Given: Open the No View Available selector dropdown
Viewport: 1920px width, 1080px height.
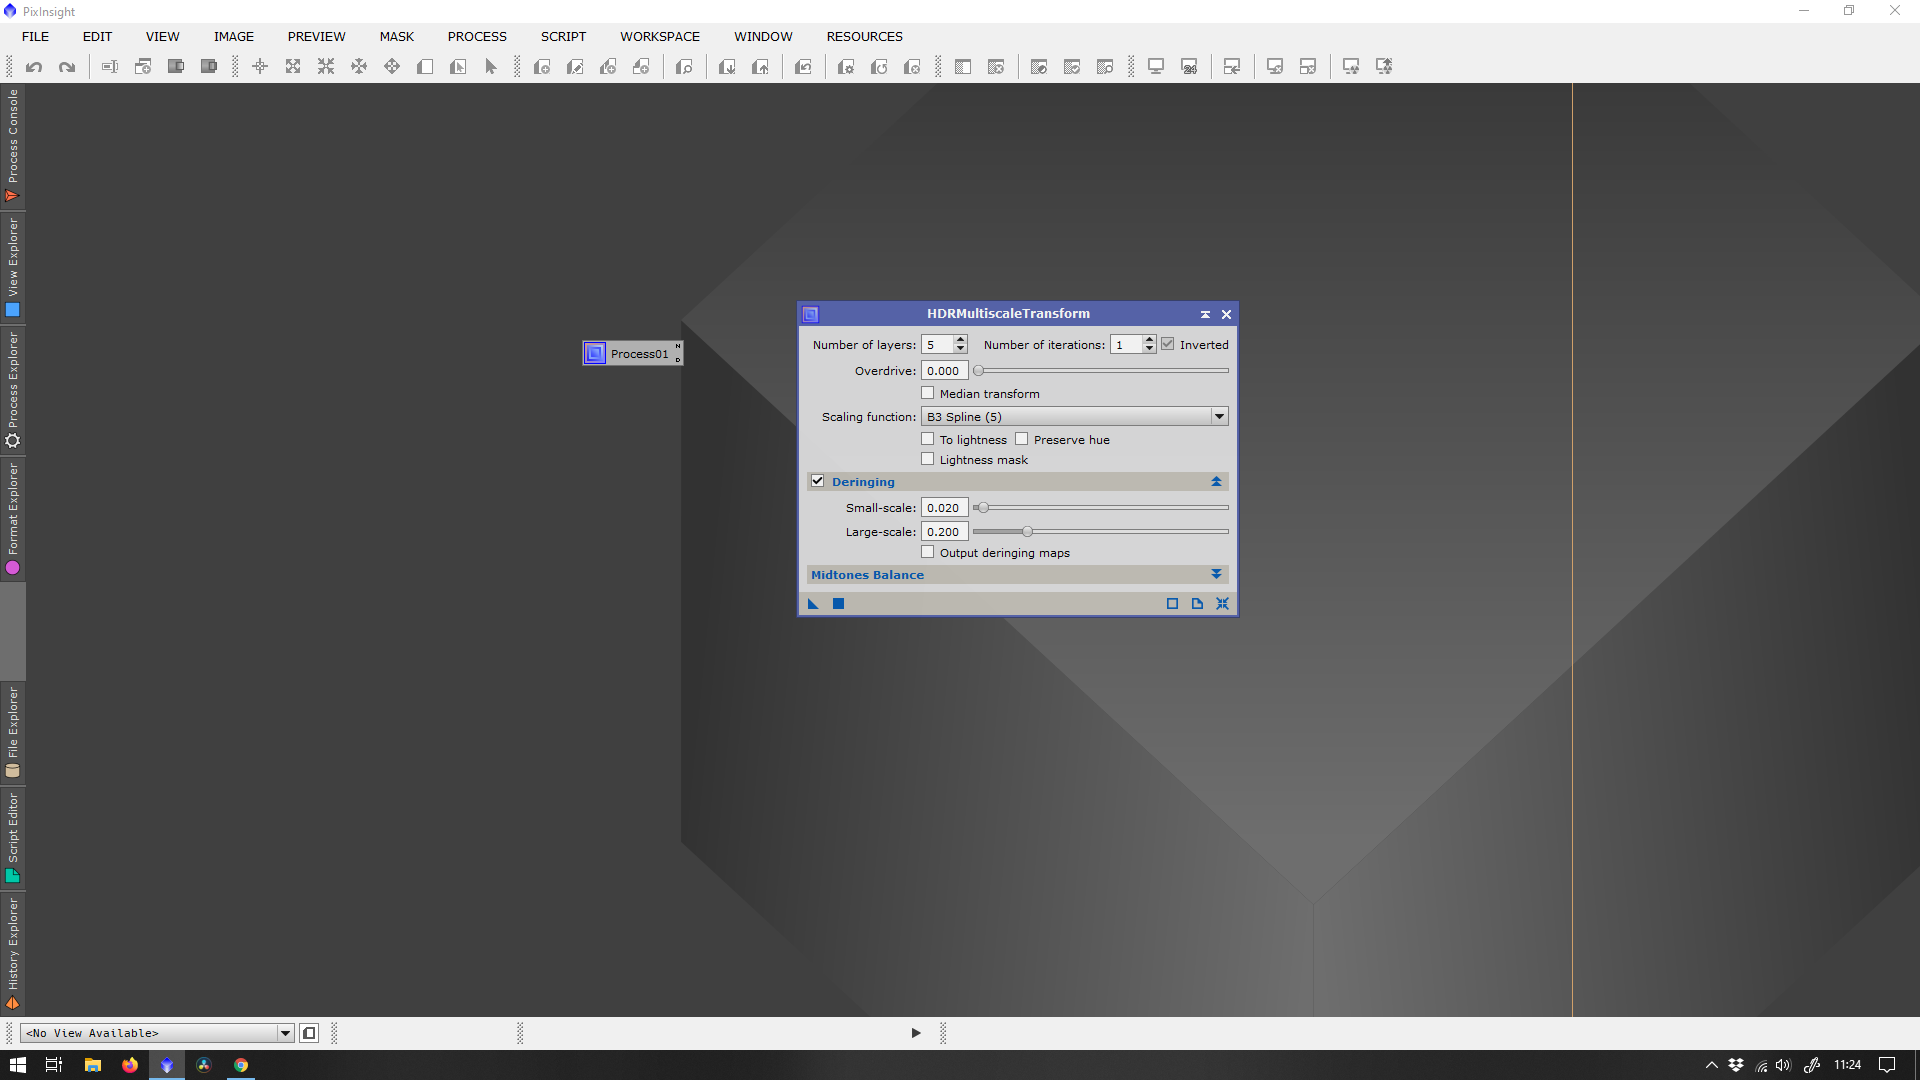Looking at the screenshot, I should (157, 1033).
